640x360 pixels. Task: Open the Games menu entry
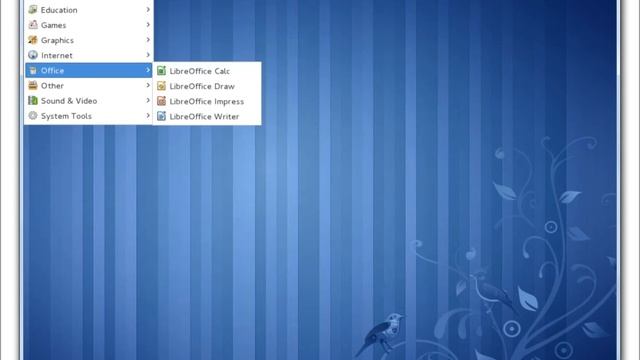coord(89,24)
